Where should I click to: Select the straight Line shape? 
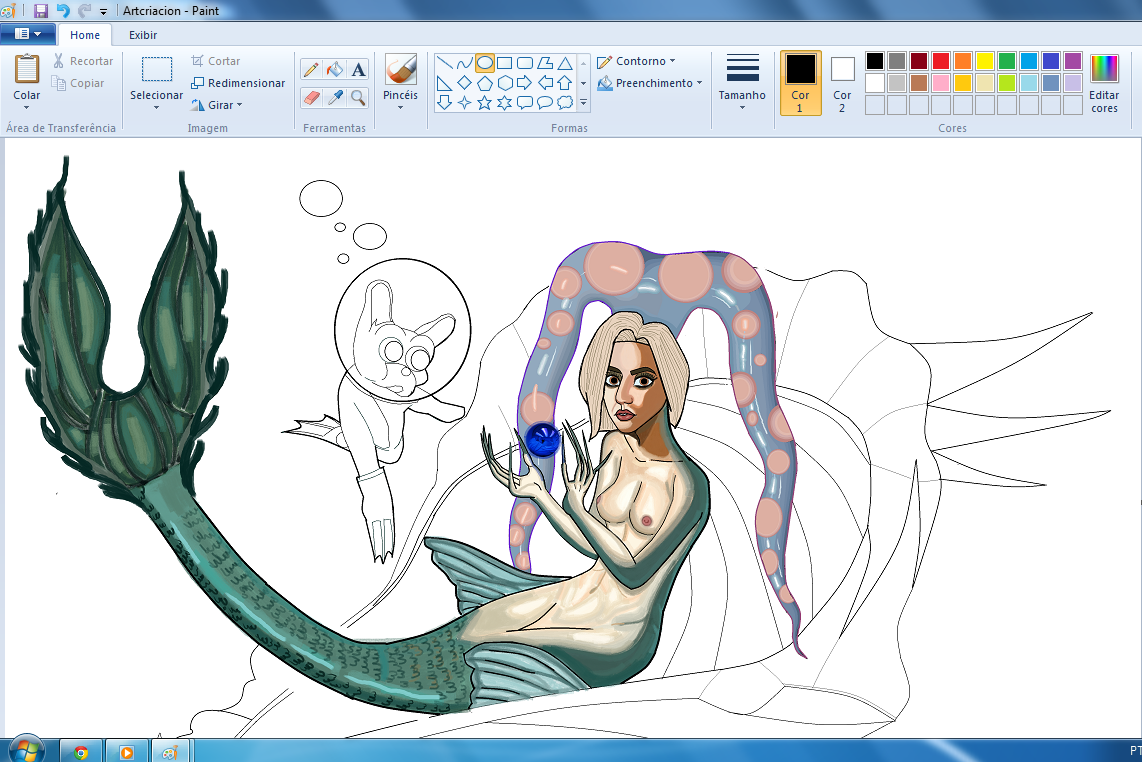(444, 63)
